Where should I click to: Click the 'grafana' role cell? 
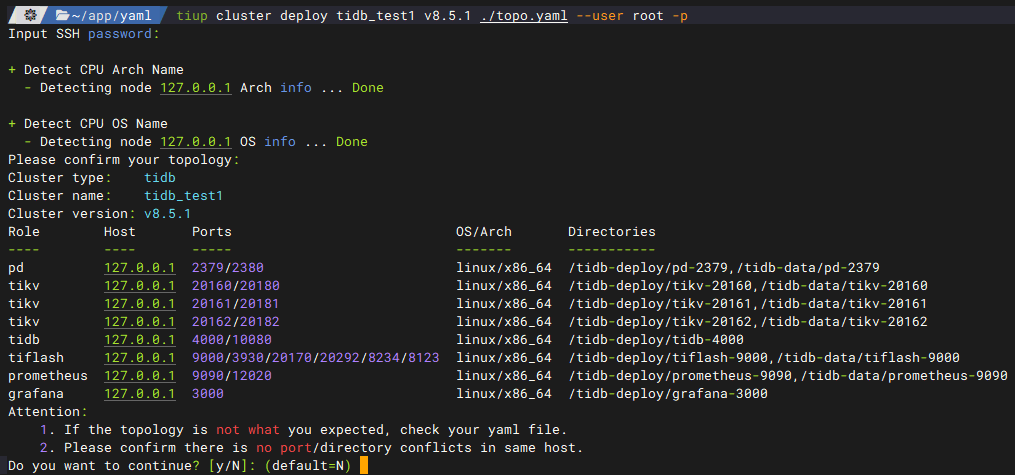36,393
